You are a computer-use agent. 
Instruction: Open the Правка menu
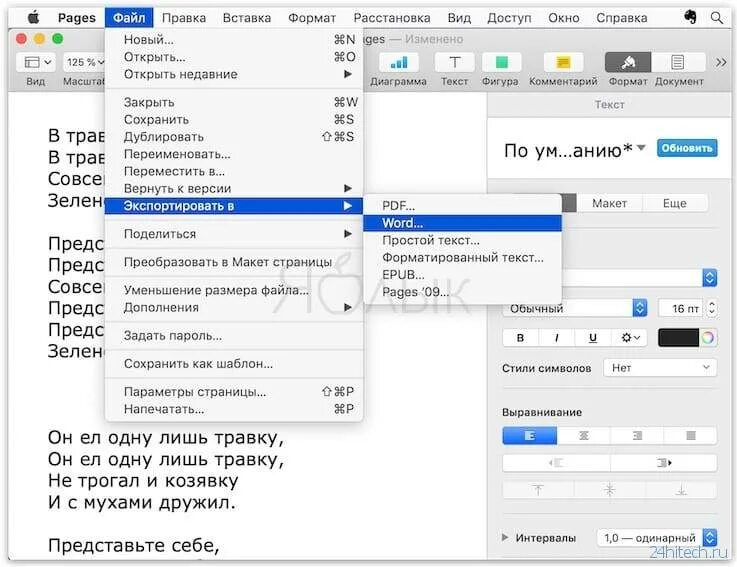coord(184,18)
